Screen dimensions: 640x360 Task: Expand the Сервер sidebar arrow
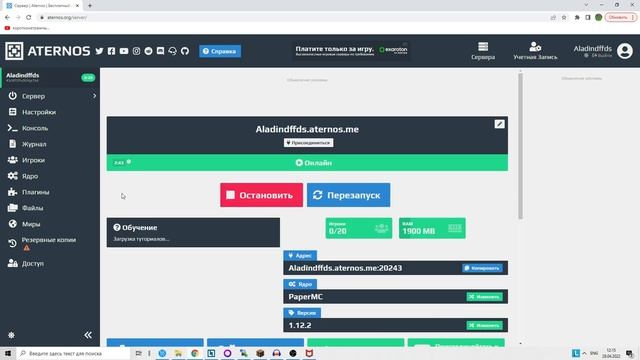94,96
